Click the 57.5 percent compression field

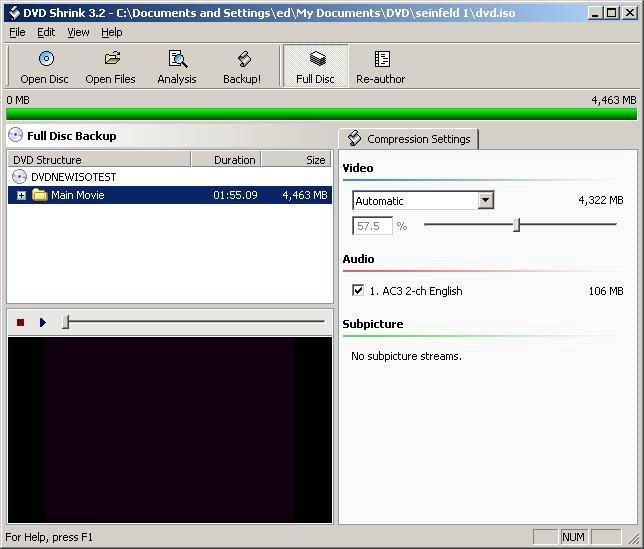373,226
